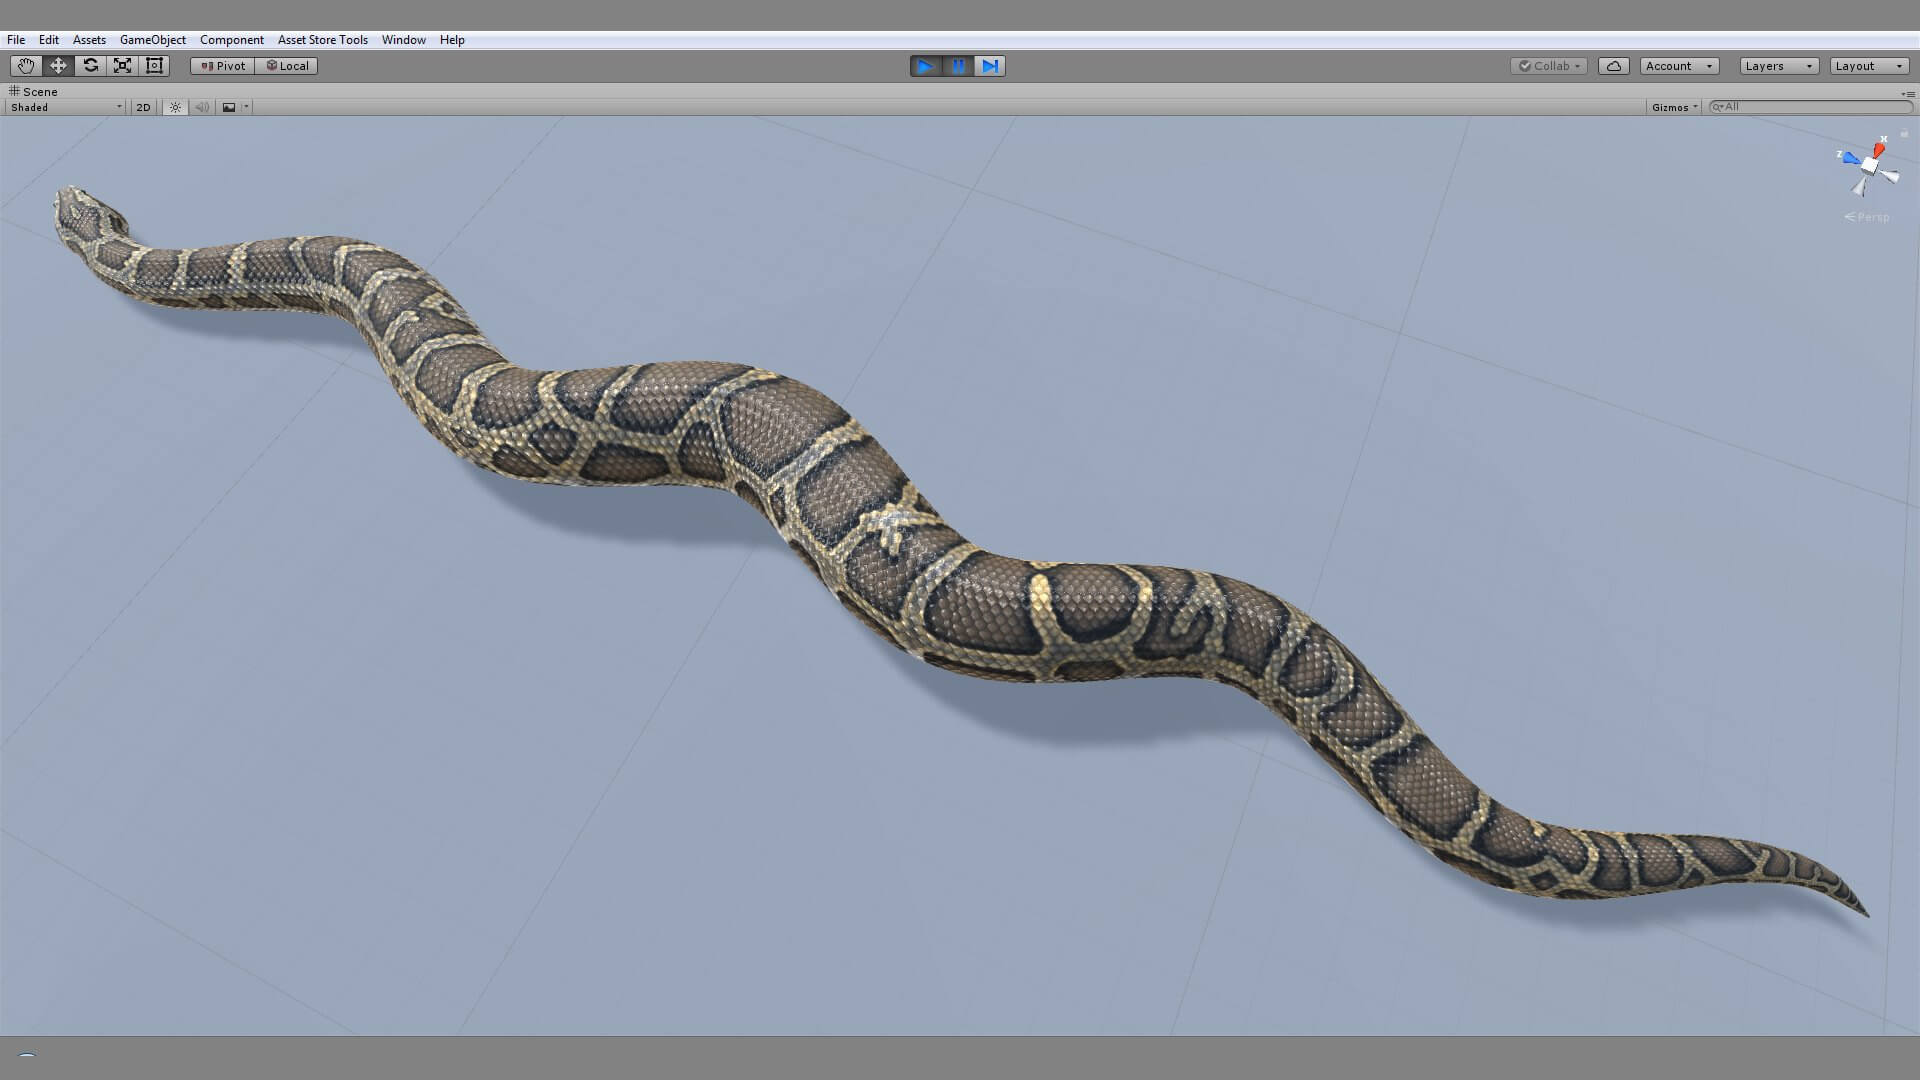Open the GameObject menu
Image resolution: width=1920 pixels, height=1080 pixels.
pyautogui.click(x=152, y=40)
